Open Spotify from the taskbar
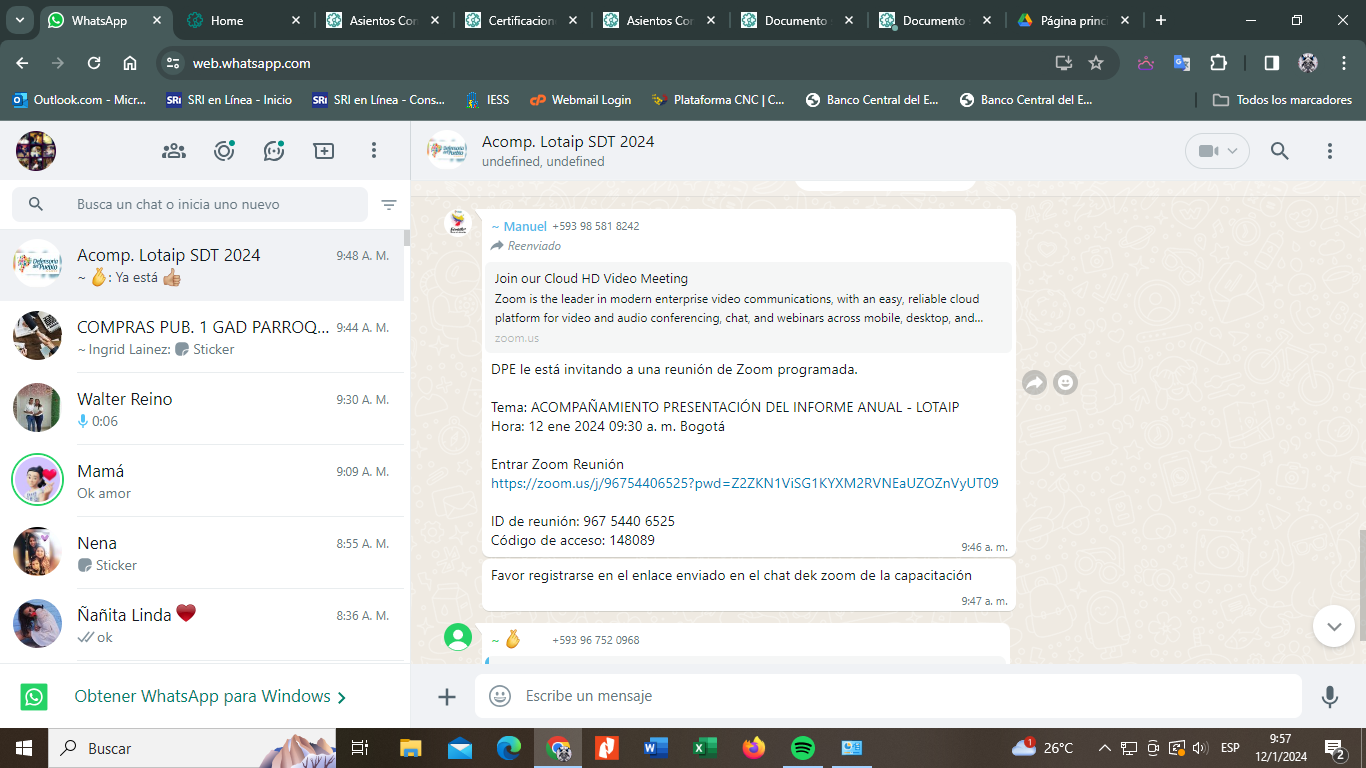This screenshot has width=1366, height=768. [802, 748]
